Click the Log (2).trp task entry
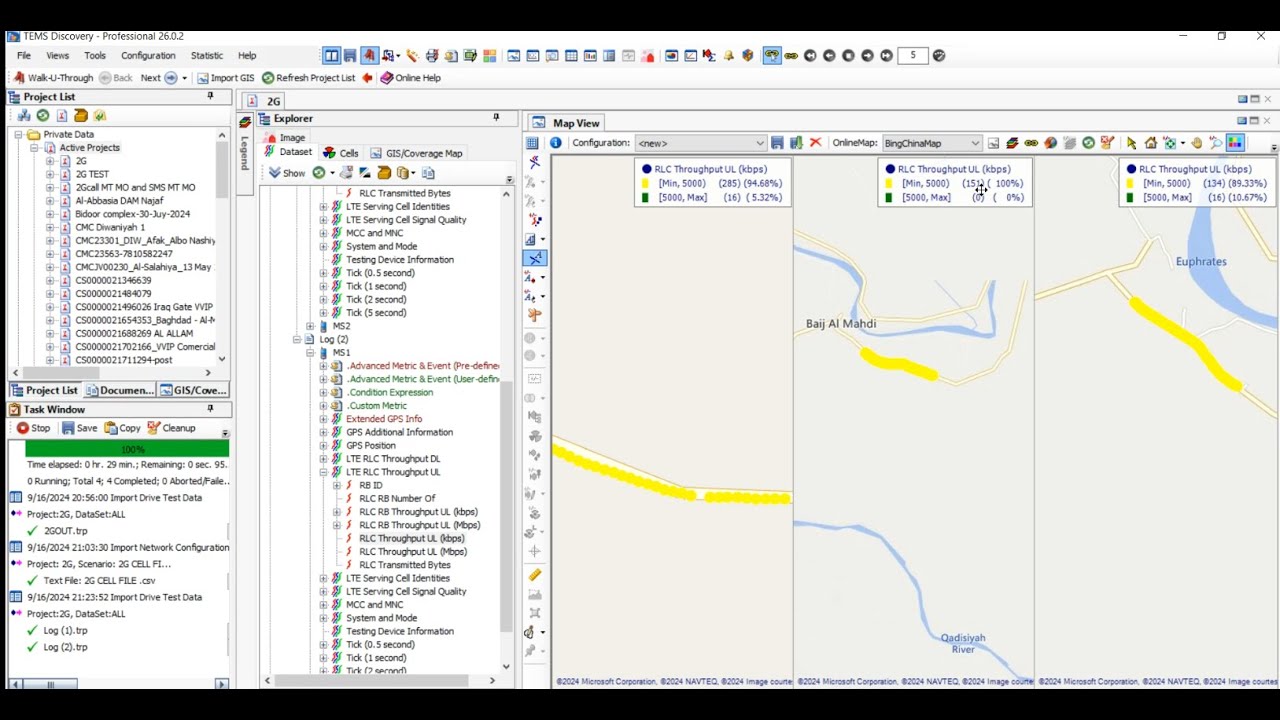The height and width of the screenshot is (720, 1280). (x=65, y=647)
